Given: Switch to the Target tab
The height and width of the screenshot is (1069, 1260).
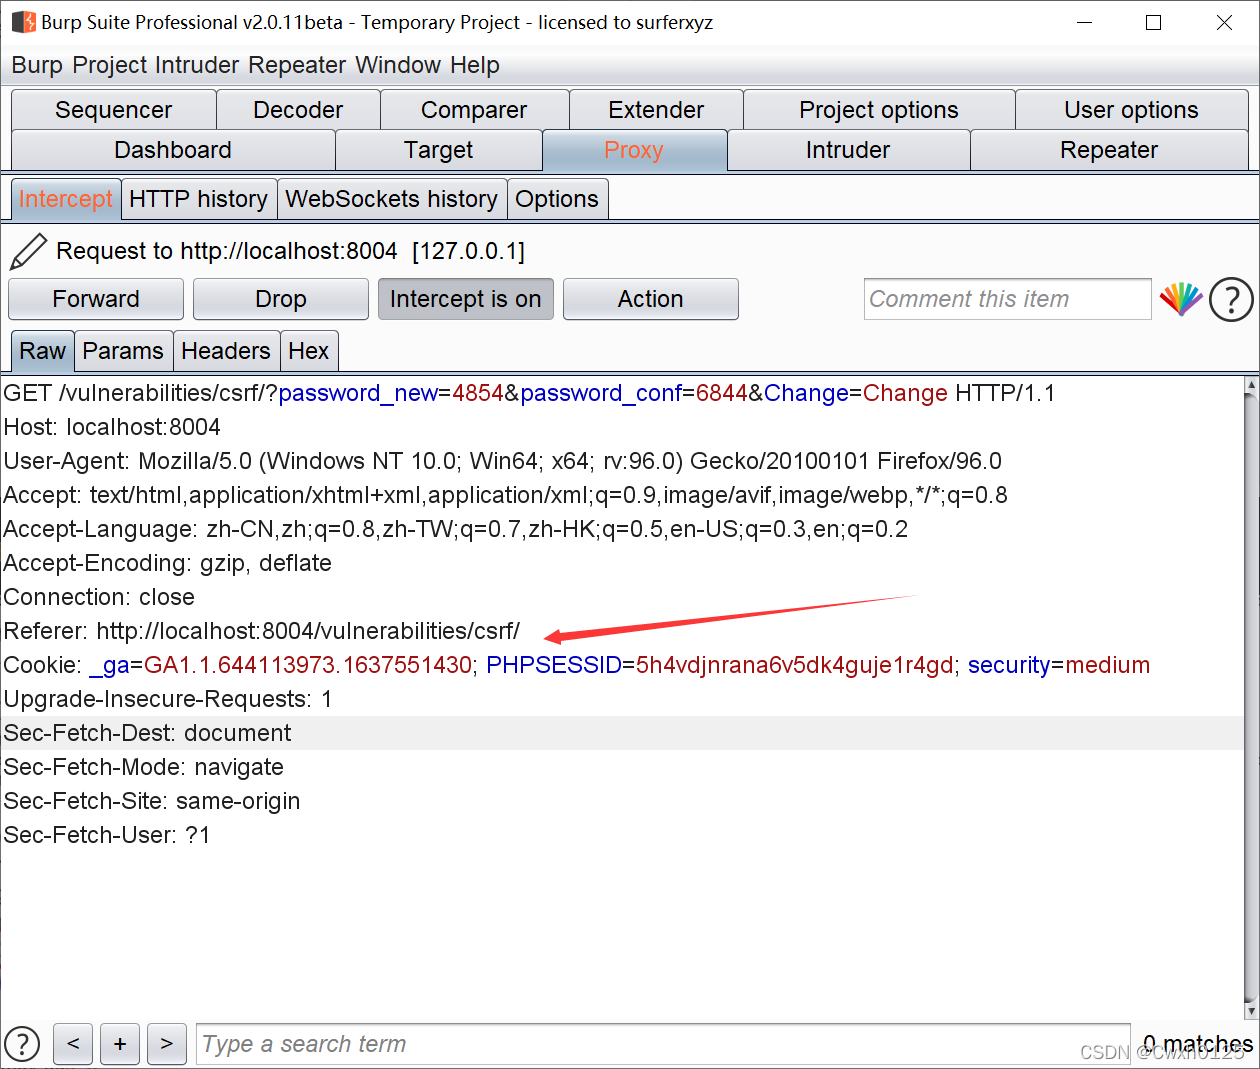Looking at the screenshot, I should click(x=439, y=150).
